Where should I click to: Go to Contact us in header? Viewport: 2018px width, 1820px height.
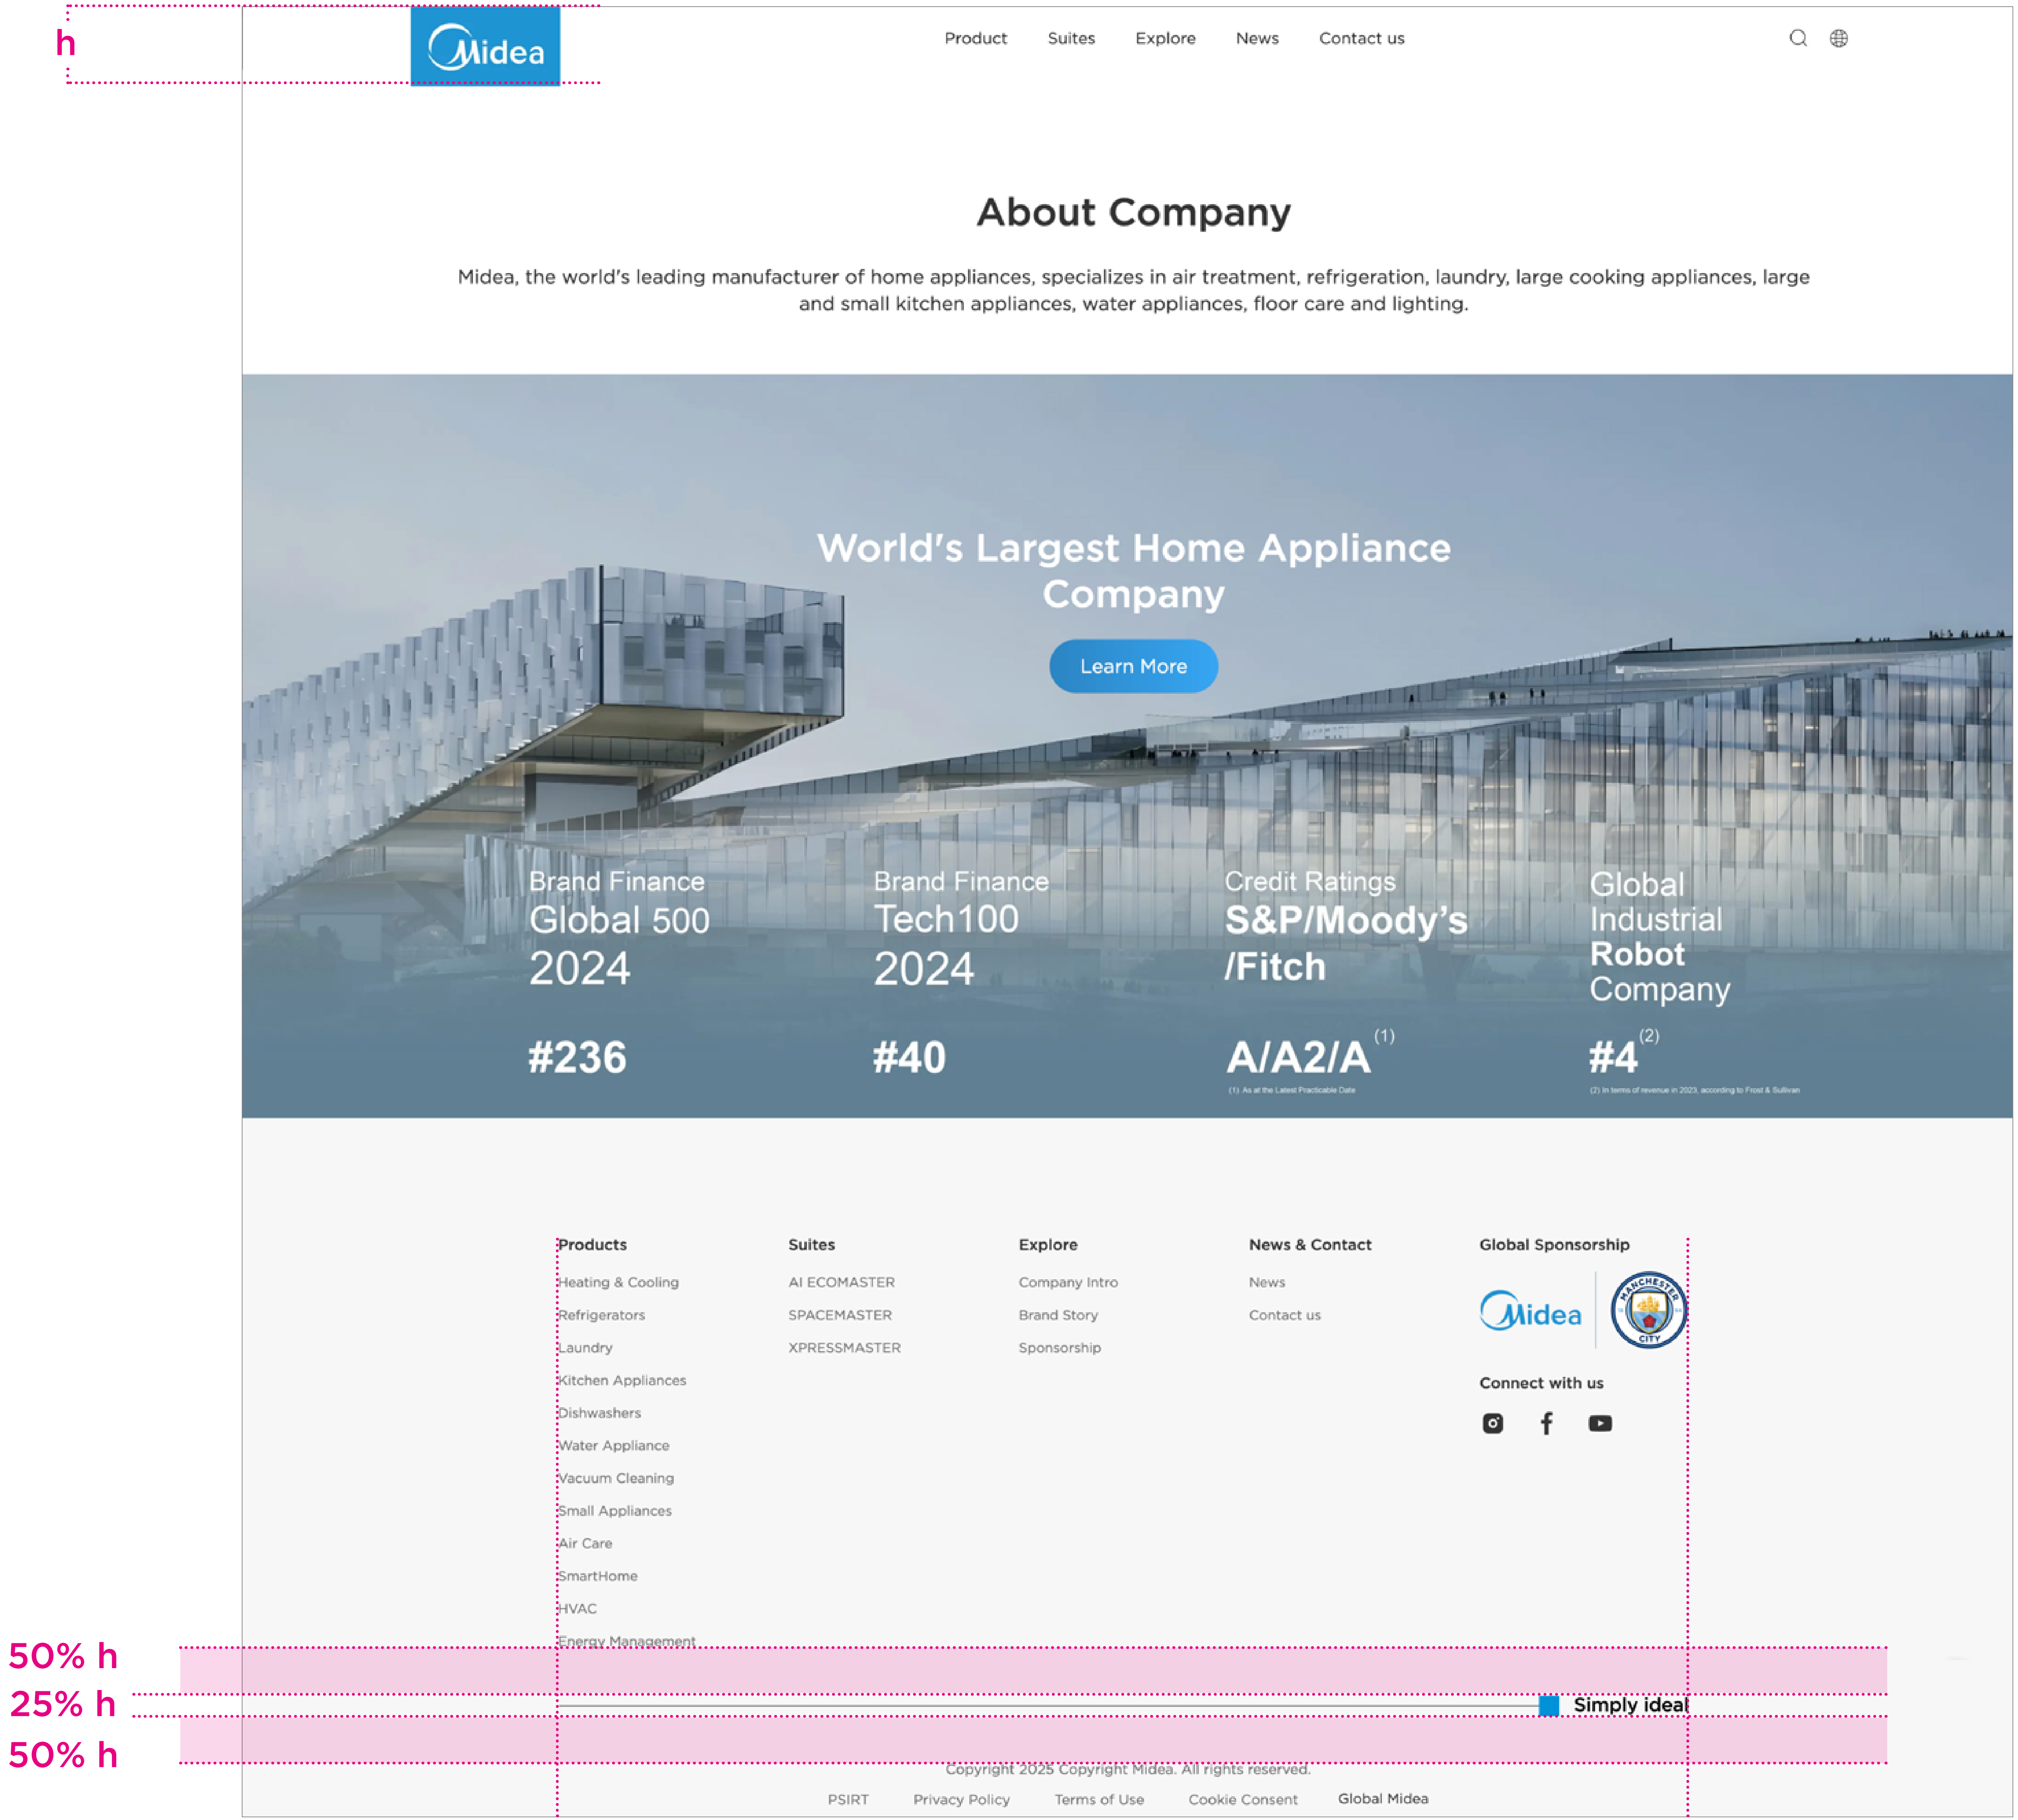click(1361, 38)
